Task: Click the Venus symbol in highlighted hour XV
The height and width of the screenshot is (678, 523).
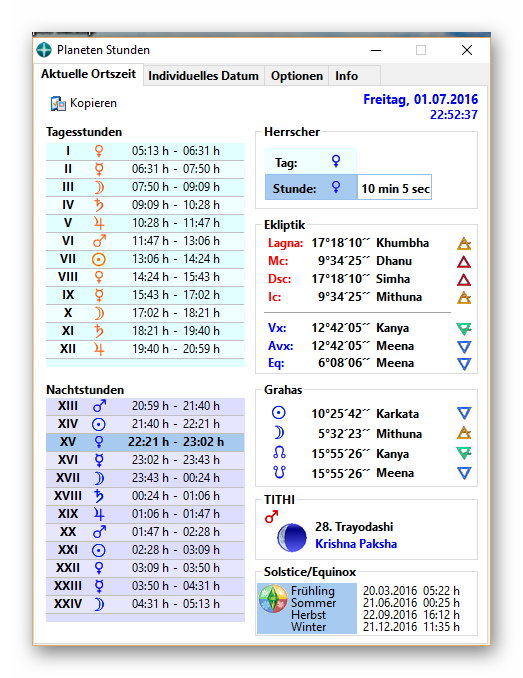Action: coord(99,442)
